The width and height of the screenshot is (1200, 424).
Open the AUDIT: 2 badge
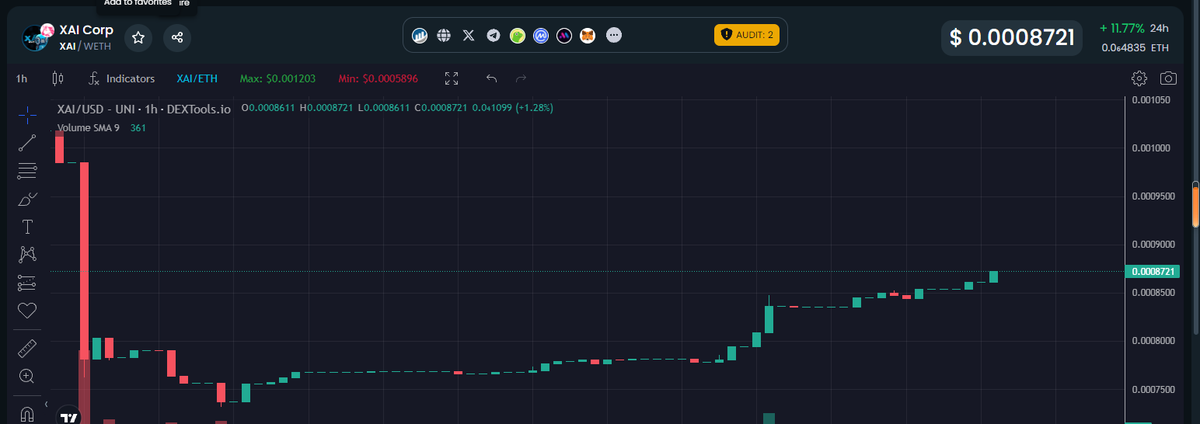pos(746,35)
